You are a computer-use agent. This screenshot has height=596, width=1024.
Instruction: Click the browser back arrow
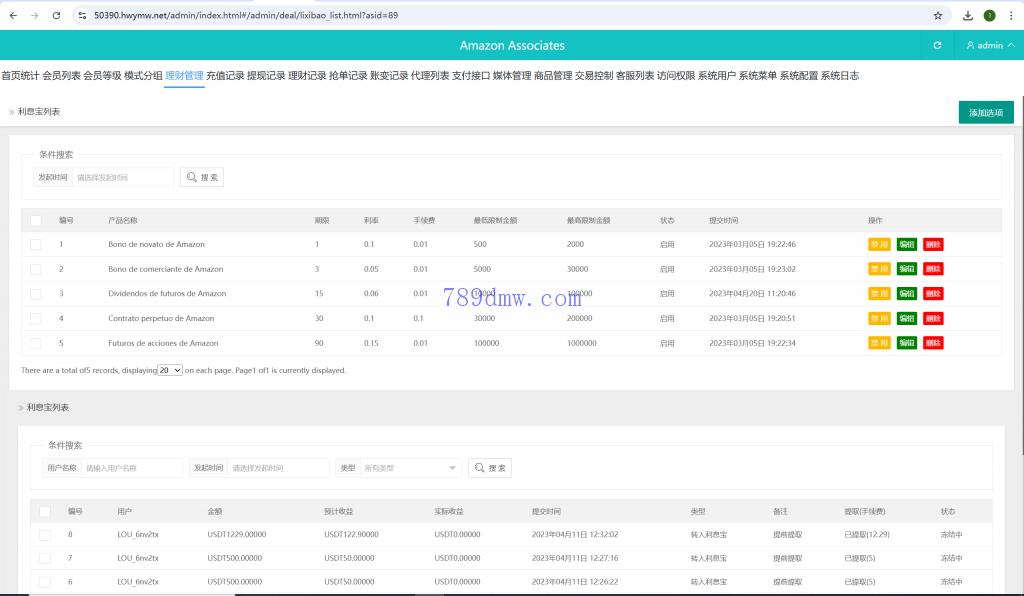tap(13, 16)
